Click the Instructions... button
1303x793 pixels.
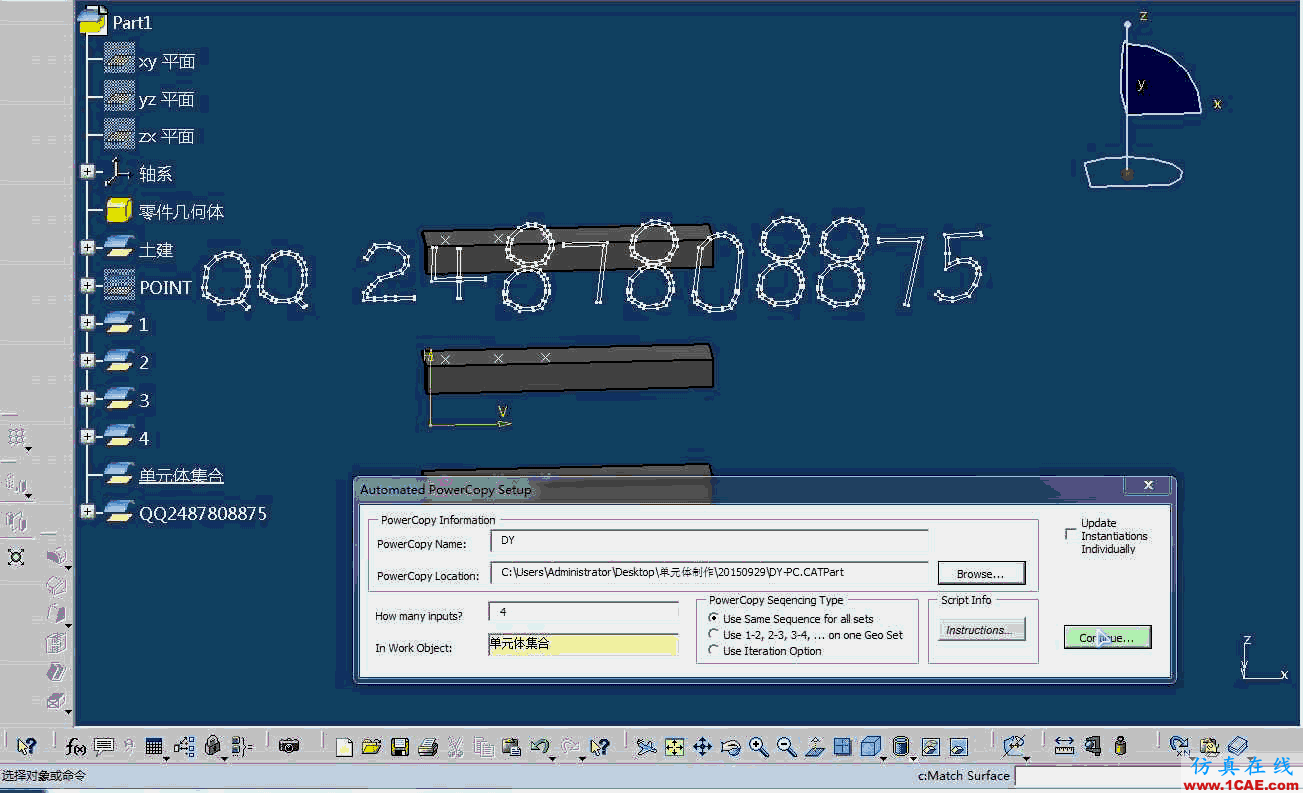point(981,630)
